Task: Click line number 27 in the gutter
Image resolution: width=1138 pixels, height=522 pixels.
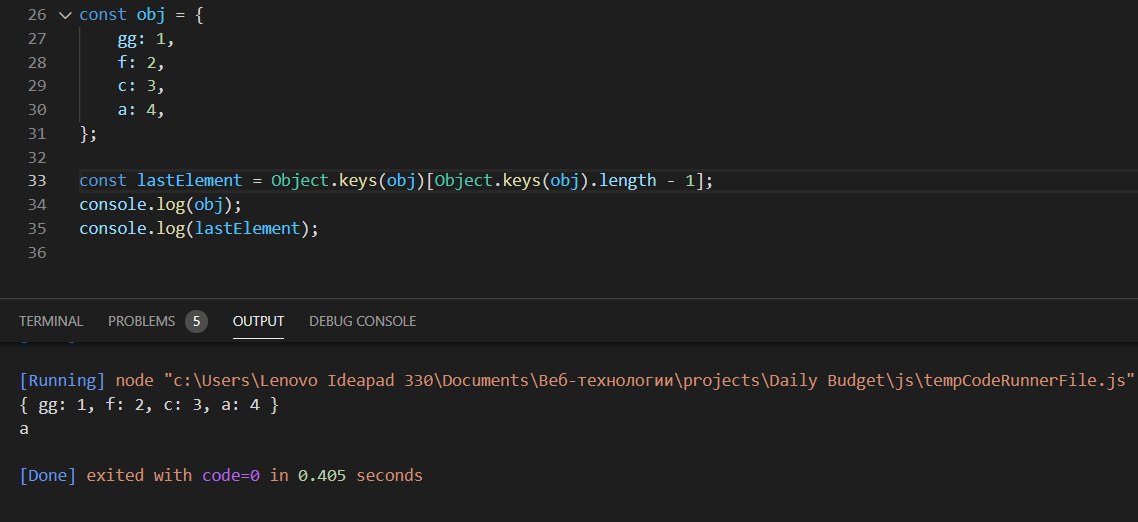Action: [x=37, y=39]
